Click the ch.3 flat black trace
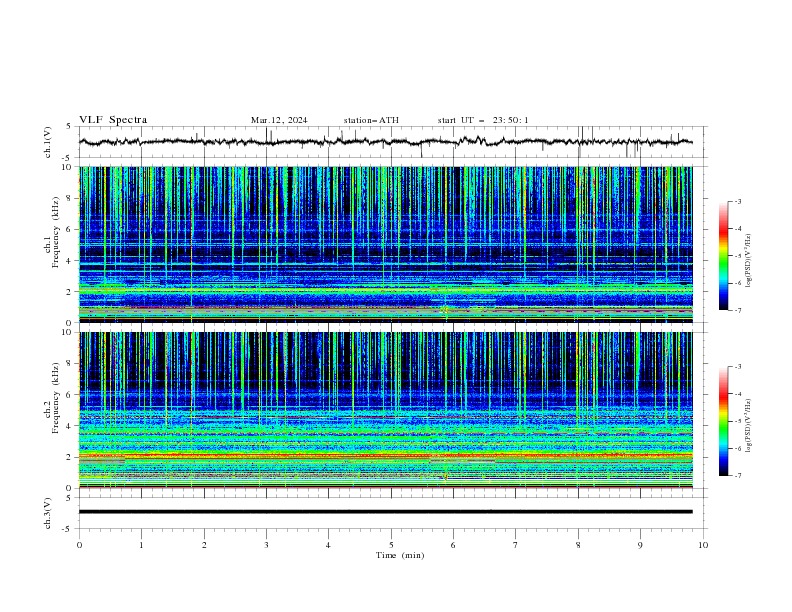Viewport: 792px width, 612px height. click(385, 512)
